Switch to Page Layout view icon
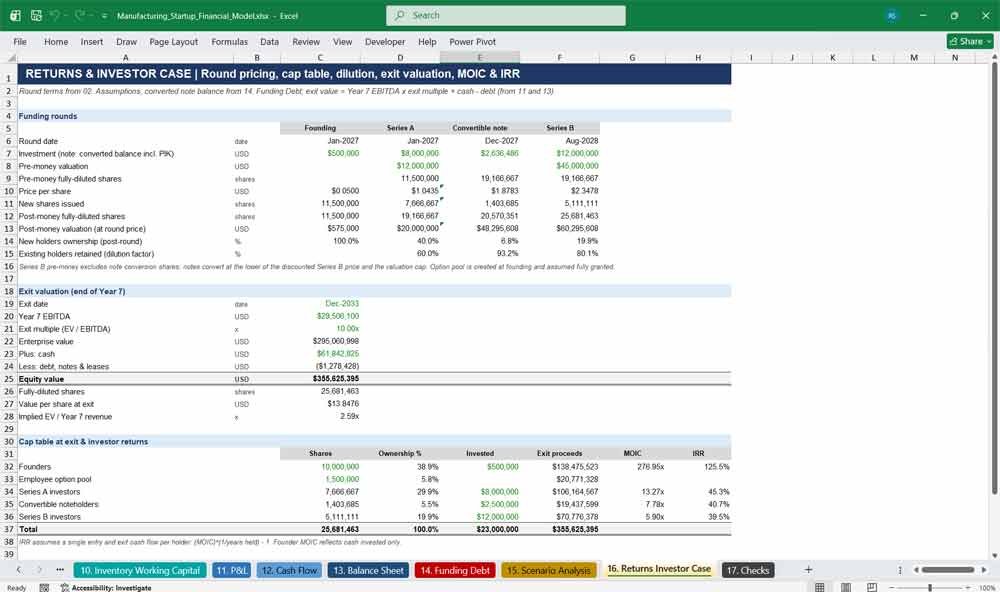This screenshot has width=1000, height=592. coord(846,587)
